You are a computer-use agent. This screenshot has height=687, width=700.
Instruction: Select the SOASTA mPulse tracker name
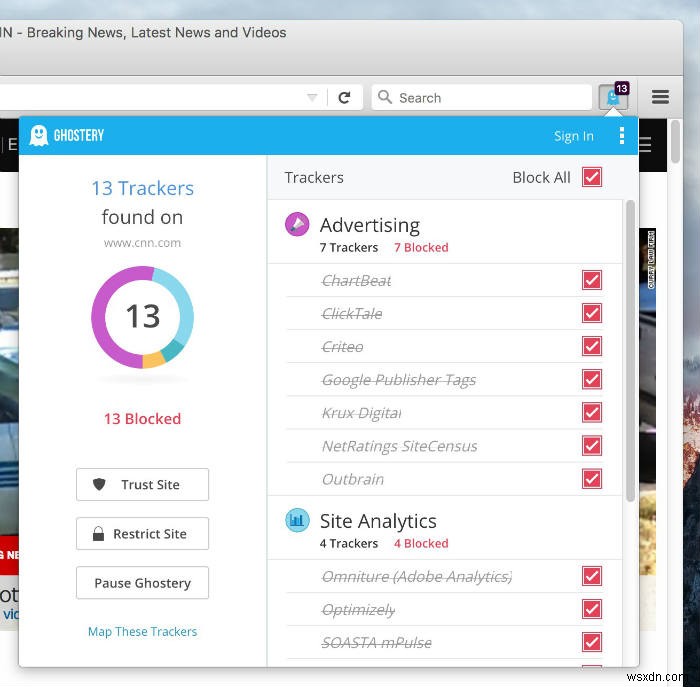[377, 643]
